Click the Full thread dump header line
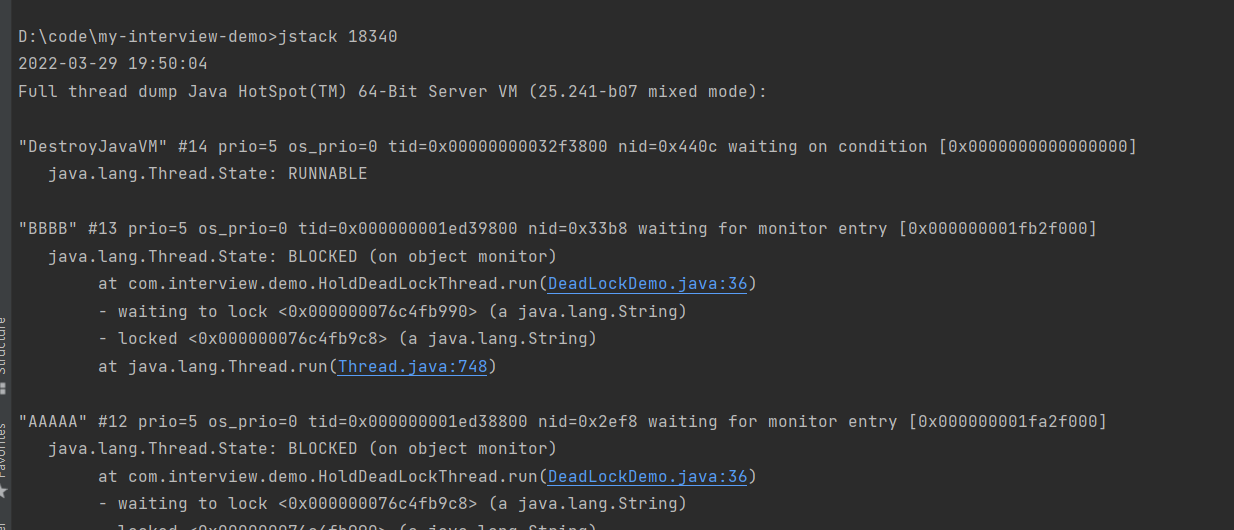 click(393, 92)
